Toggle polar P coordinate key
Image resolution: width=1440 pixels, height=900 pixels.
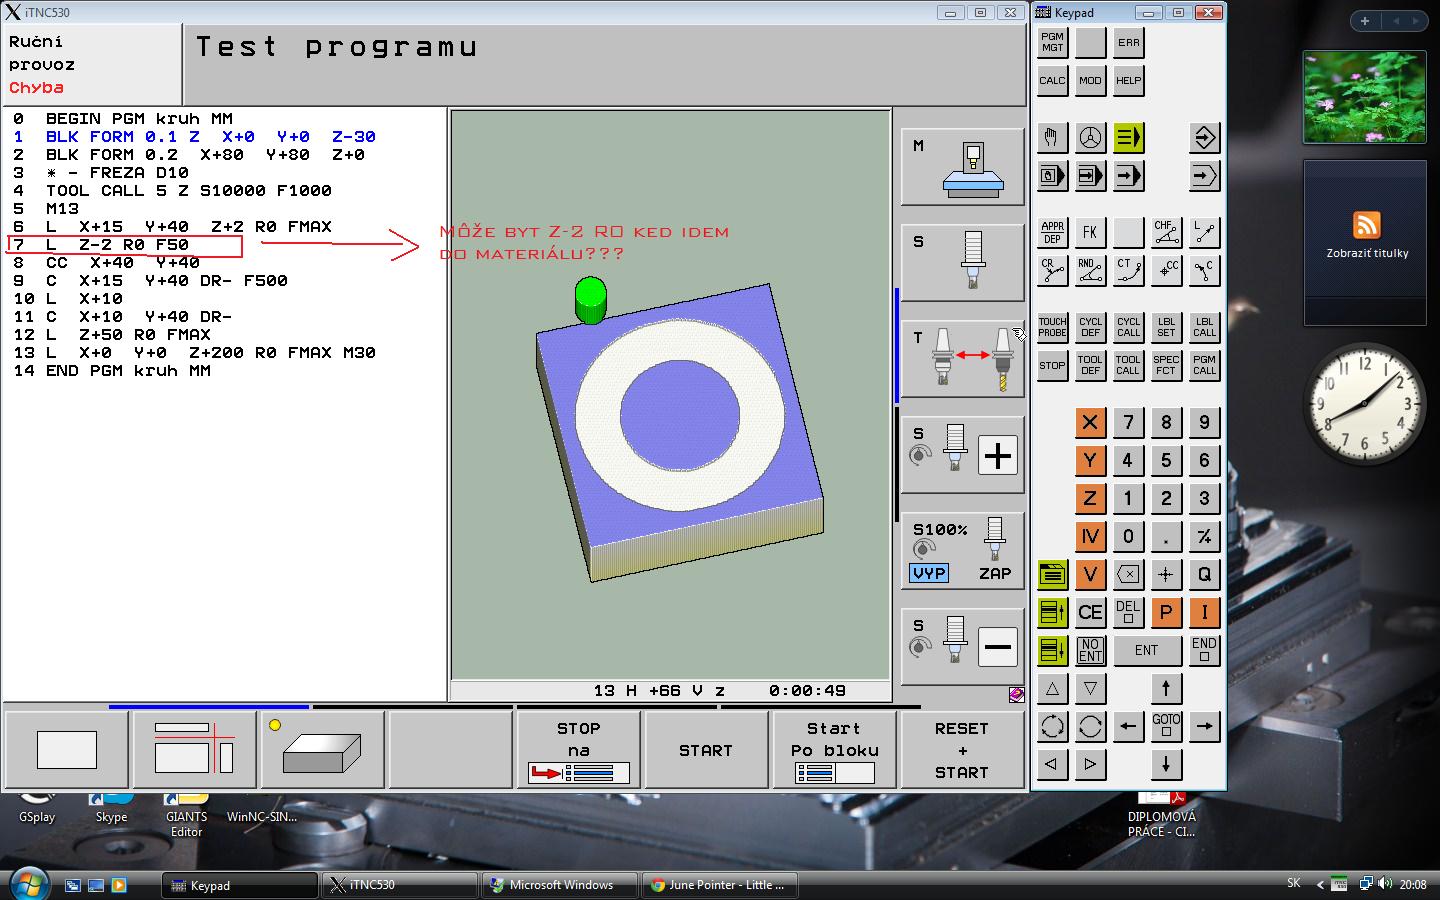tap(1166, 612)
